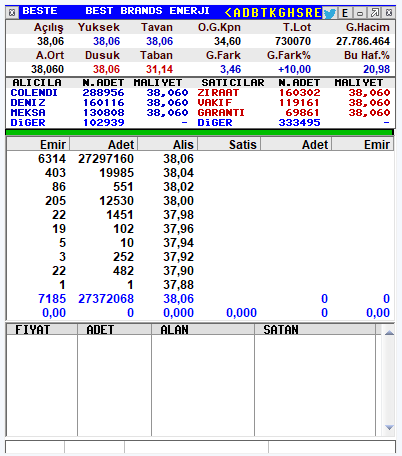The width and height of the screenshot is (402, 456).
Task: Click the yellow letter A shortcut
Action: pos(237,13)
